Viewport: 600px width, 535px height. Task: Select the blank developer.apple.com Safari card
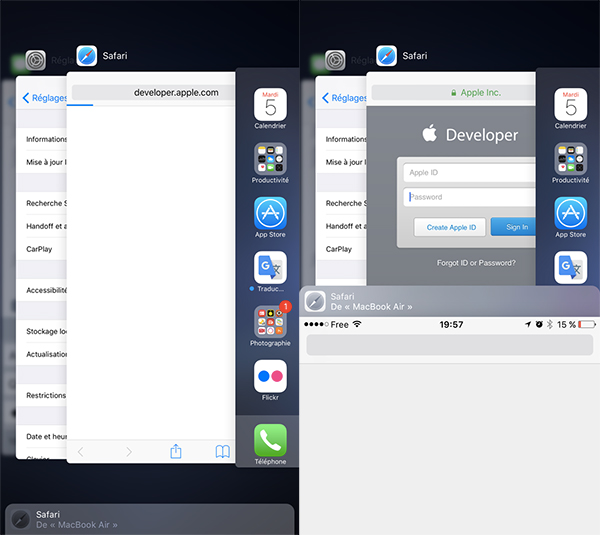point(150,270)
